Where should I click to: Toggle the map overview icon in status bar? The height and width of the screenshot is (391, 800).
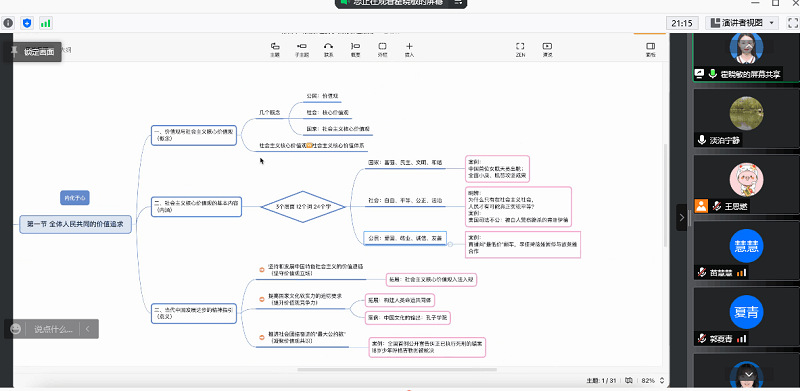629,380
